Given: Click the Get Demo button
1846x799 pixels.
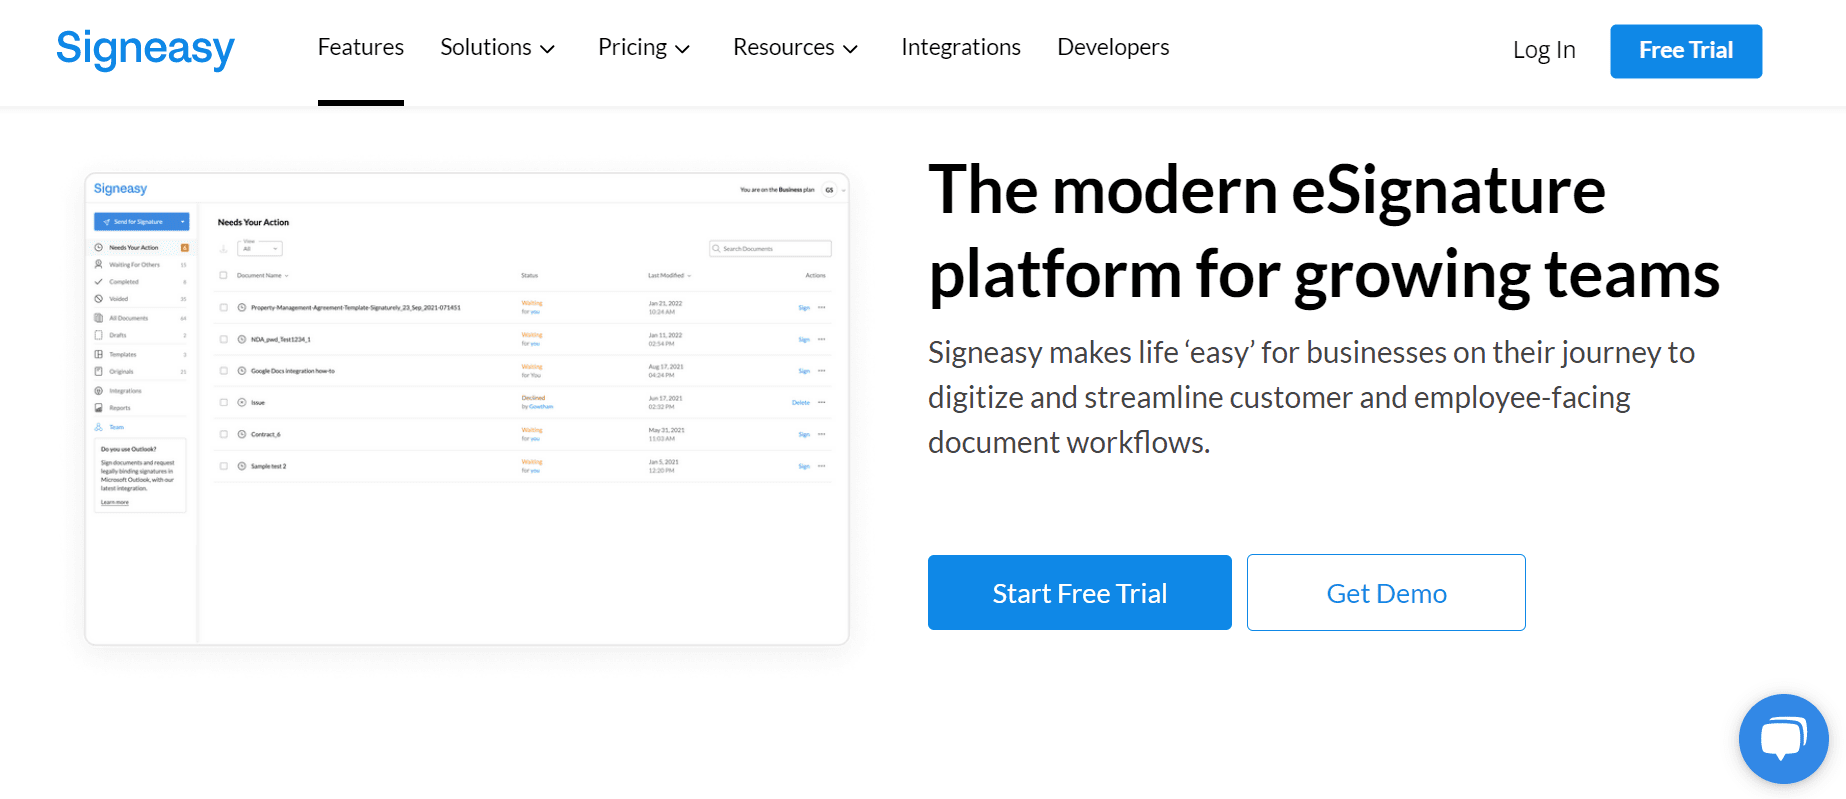Looking at the screenshot, I should [x=1386, y=593].
